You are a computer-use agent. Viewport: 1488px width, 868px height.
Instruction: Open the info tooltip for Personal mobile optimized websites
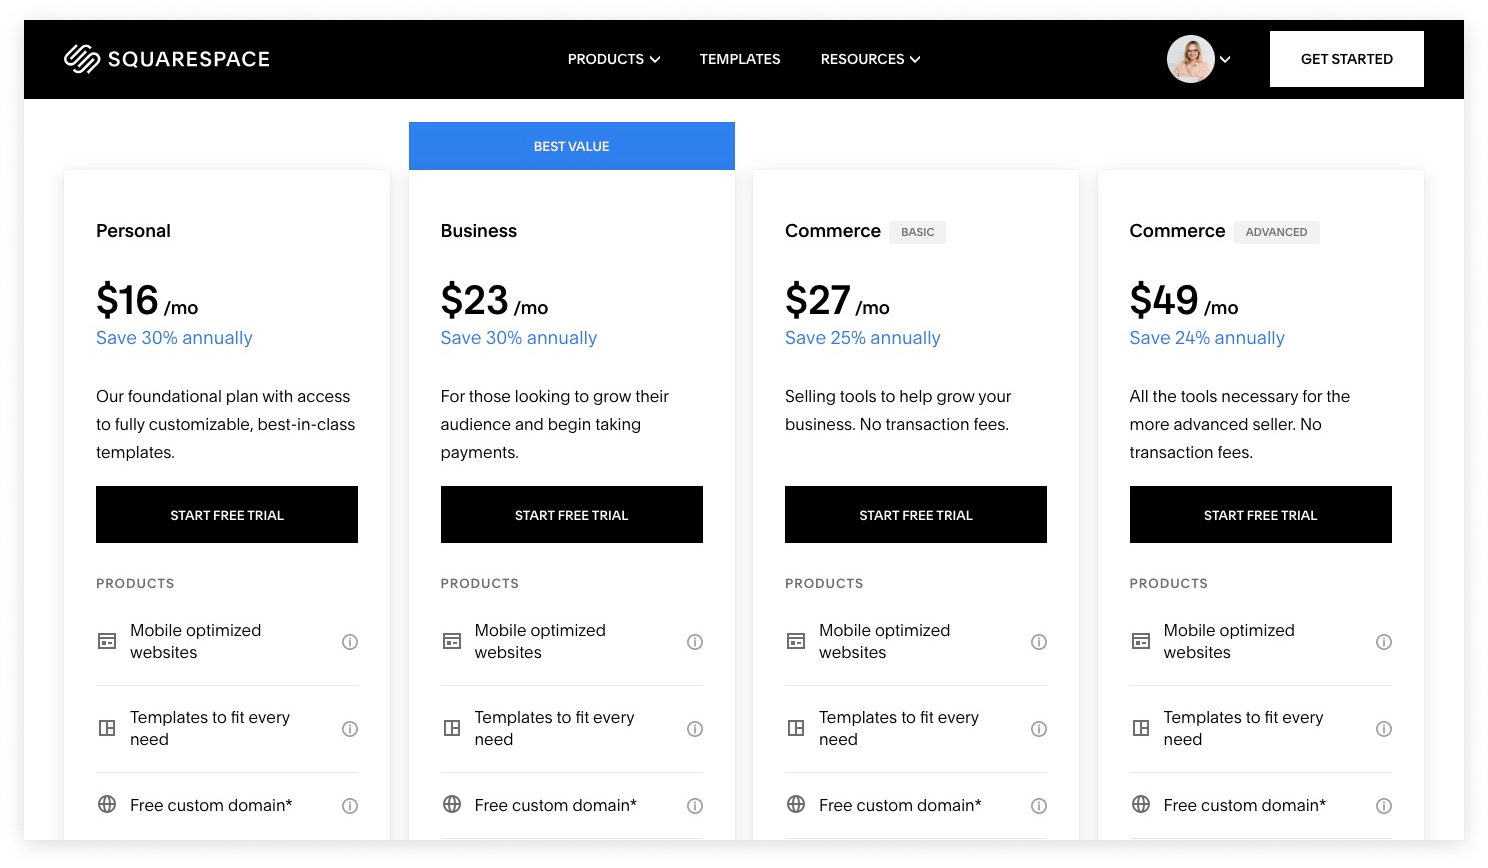coord(350,641)
